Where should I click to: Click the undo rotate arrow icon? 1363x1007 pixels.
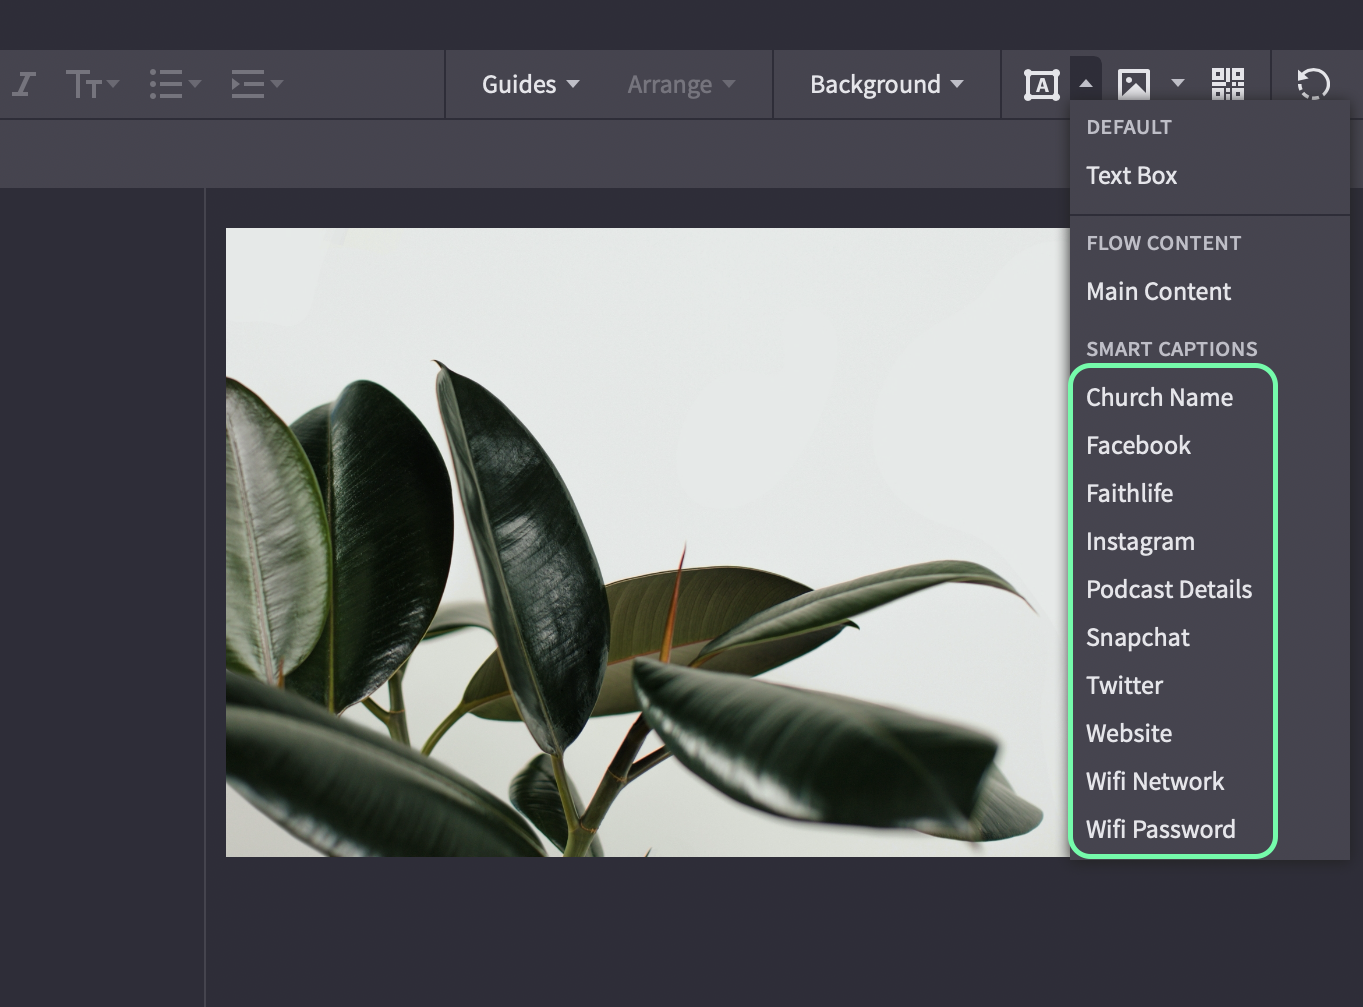[1313, 84]
